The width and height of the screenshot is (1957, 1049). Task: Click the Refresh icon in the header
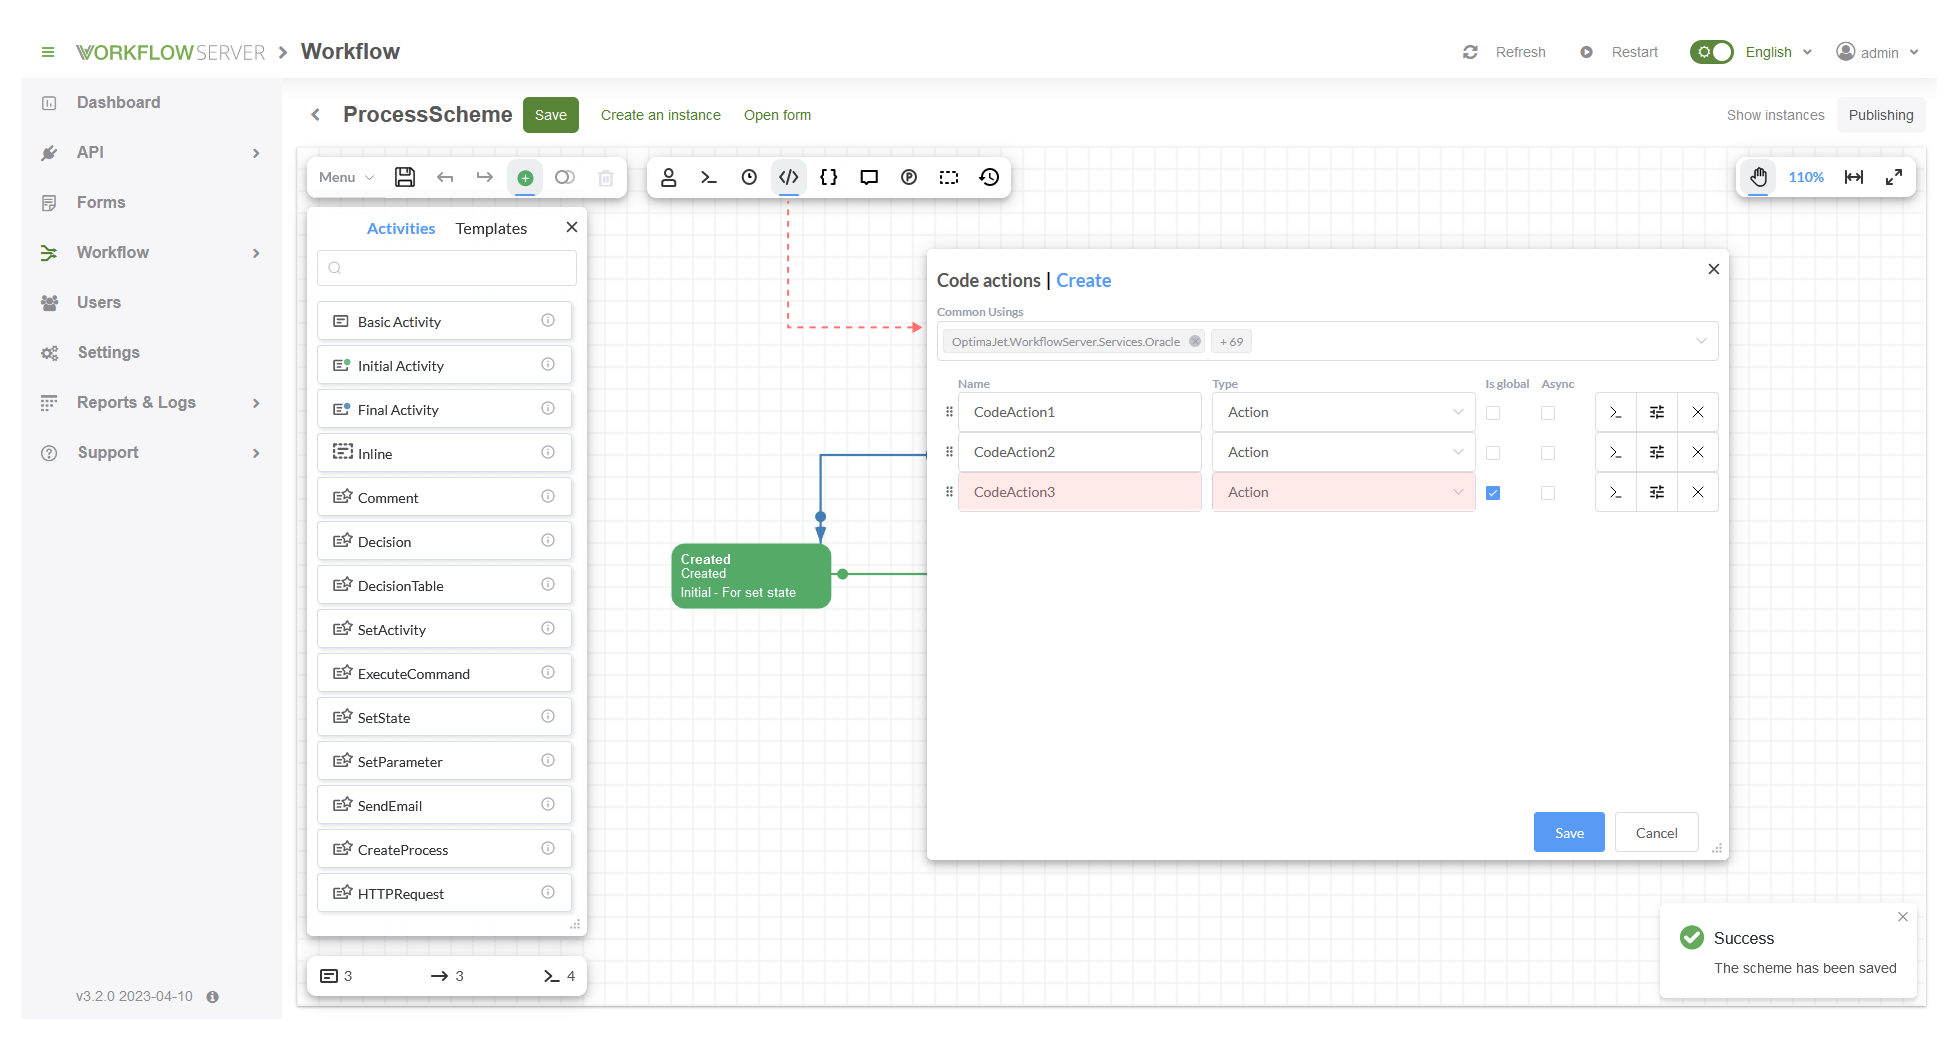coord(1470,52)
